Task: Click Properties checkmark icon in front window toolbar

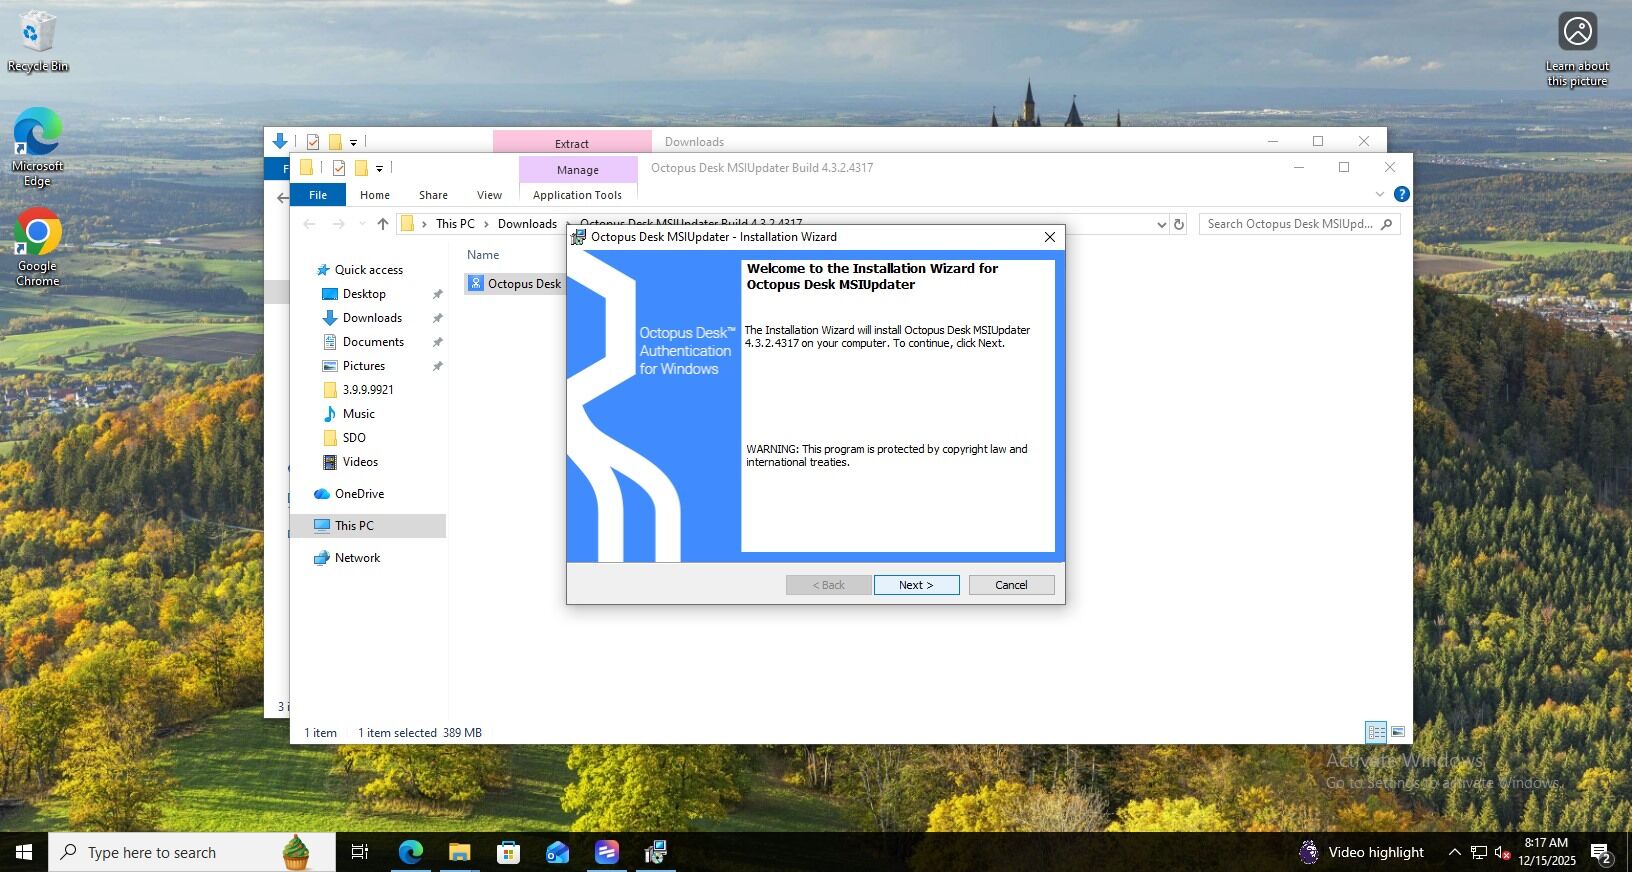Action: pos(339,168)
